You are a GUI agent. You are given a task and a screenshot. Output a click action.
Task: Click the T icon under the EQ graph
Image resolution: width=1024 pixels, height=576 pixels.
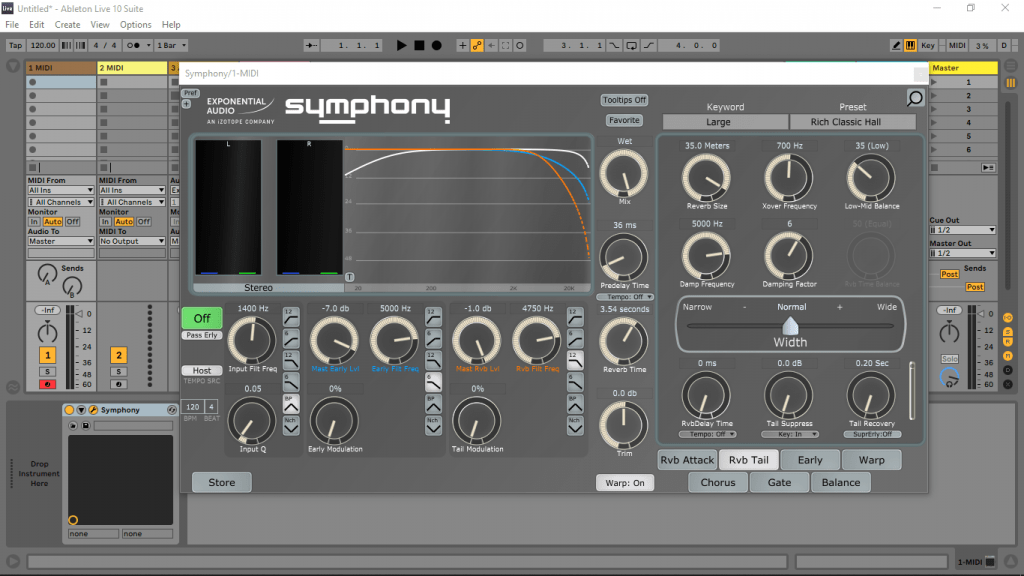pyautogui.click(x=349, y=277)
